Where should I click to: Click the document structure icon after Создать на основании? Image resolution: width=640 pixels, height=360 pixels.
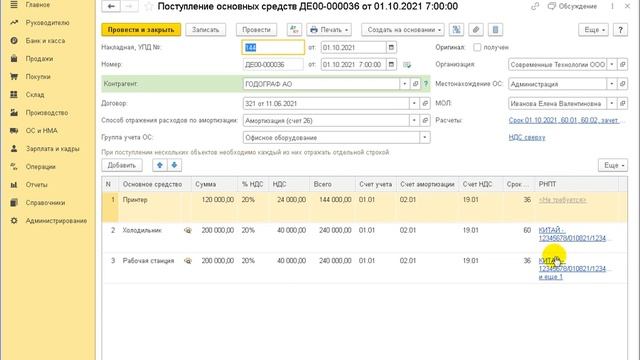point(456,30)
